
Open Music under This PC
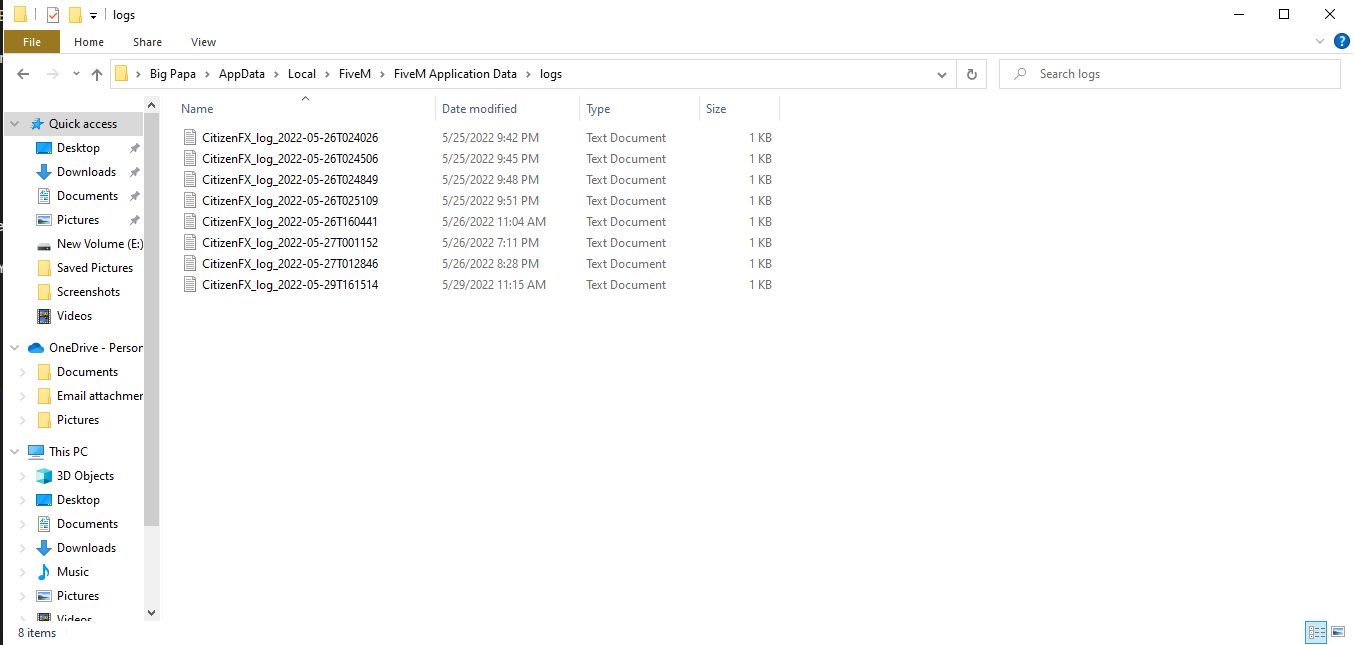(73, 572)
